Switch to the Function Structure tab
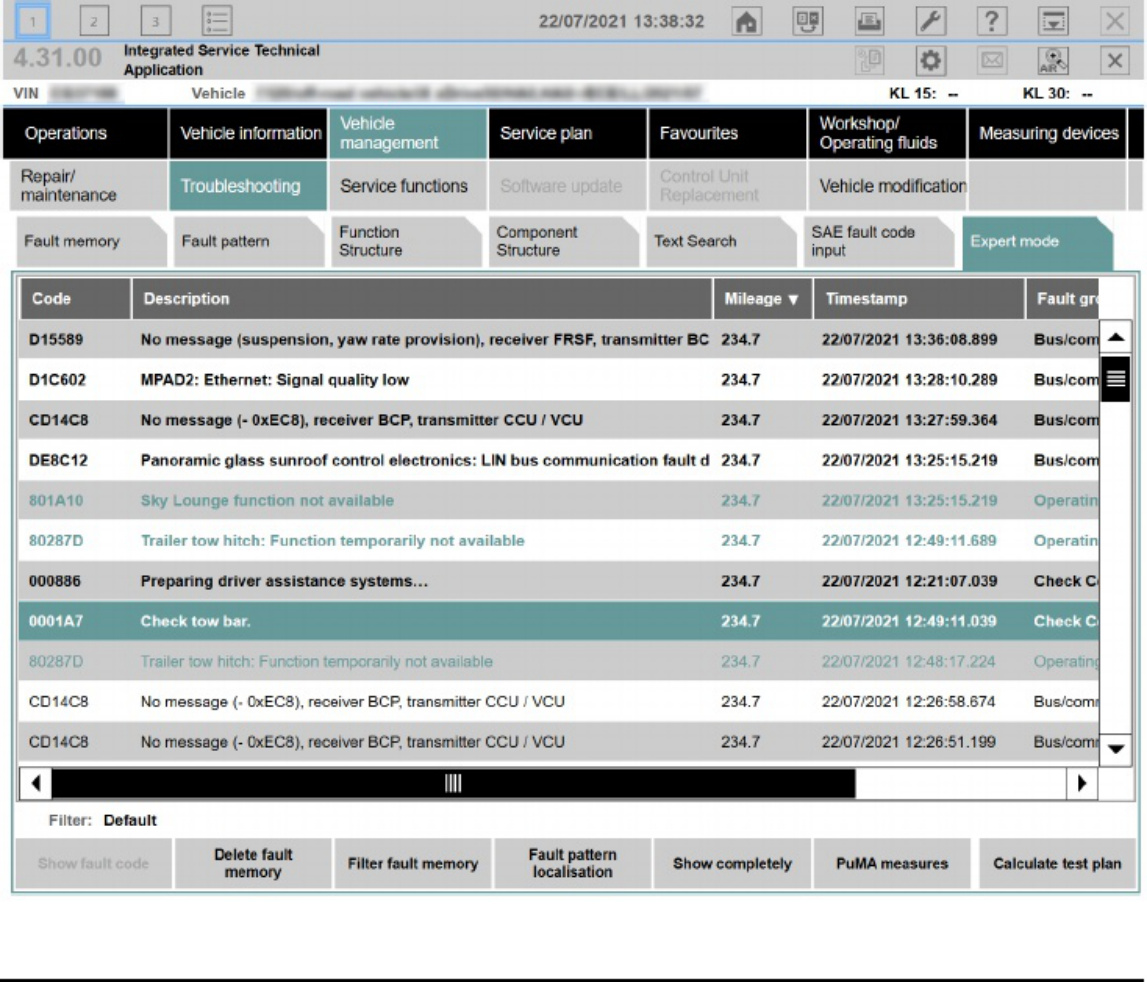The image size is (1147, 982). 406,241
